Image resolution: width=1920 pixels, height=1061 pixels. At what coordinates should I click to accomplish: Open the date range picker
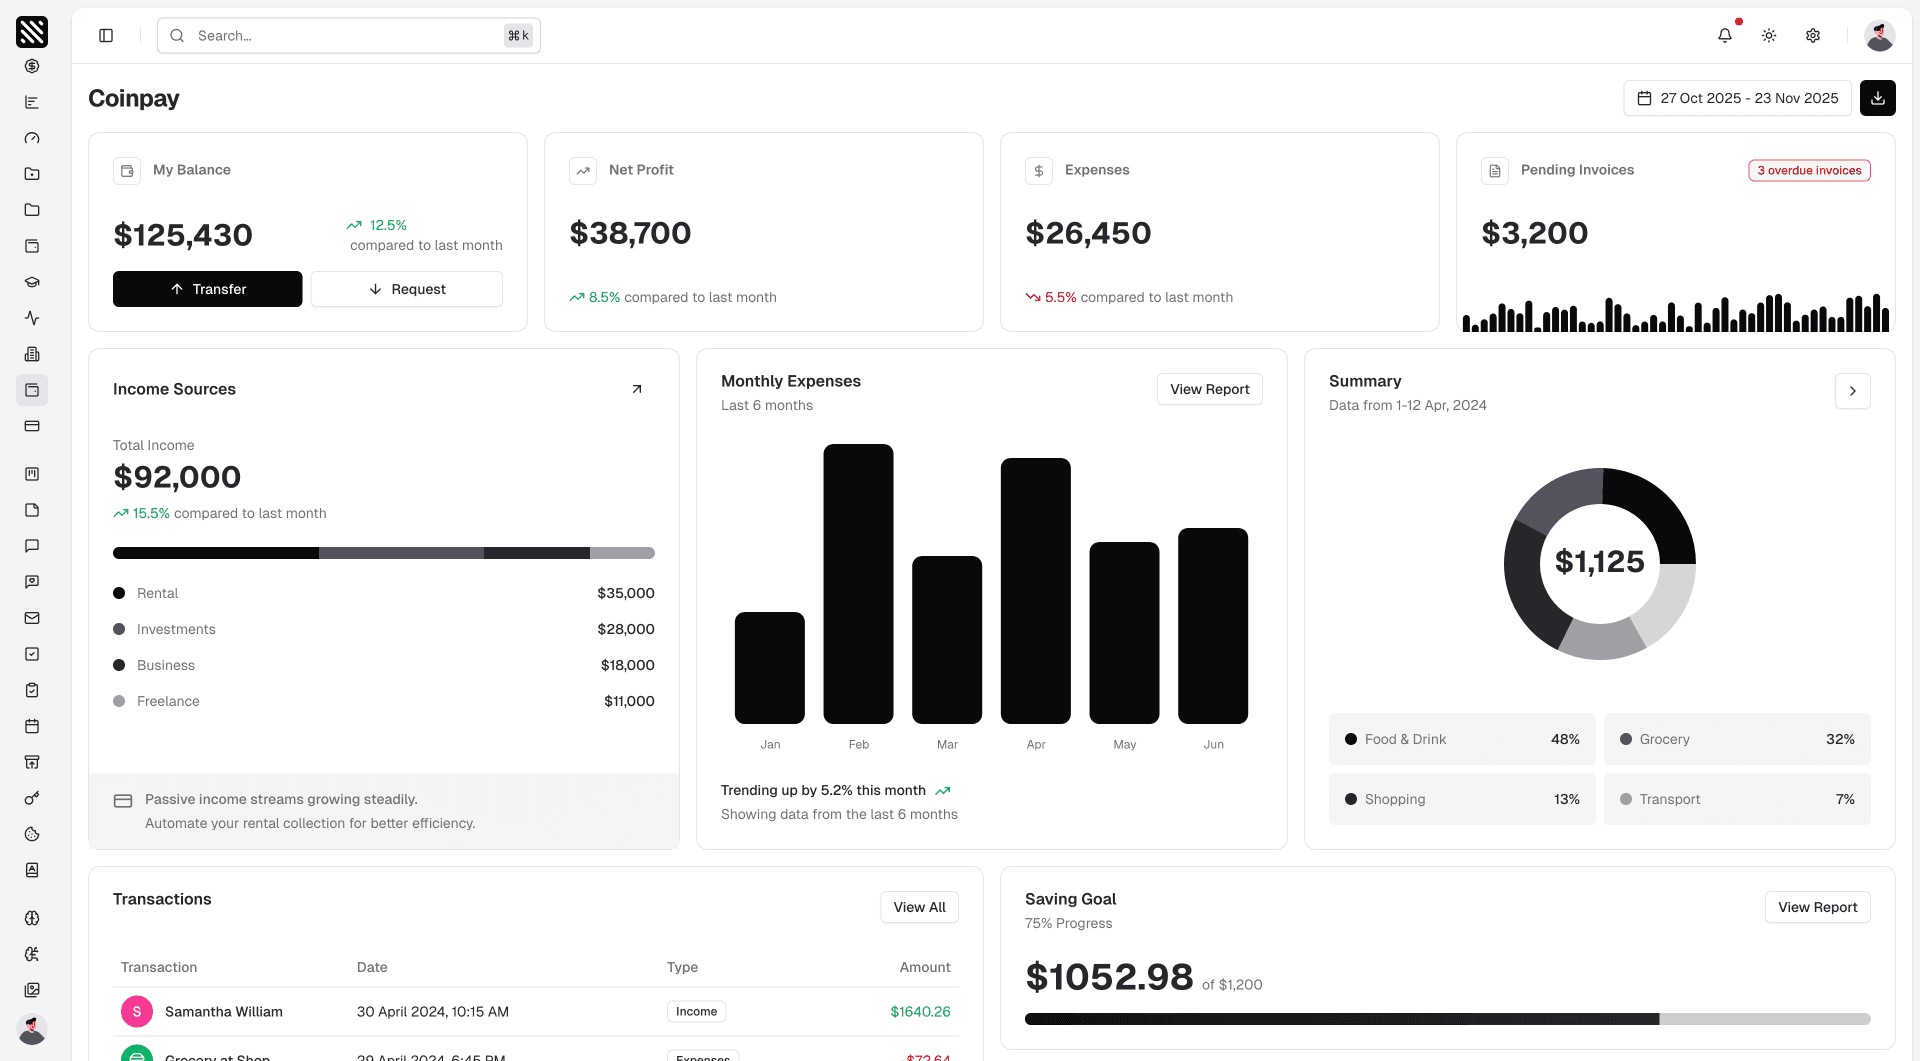pos(1737,98)
